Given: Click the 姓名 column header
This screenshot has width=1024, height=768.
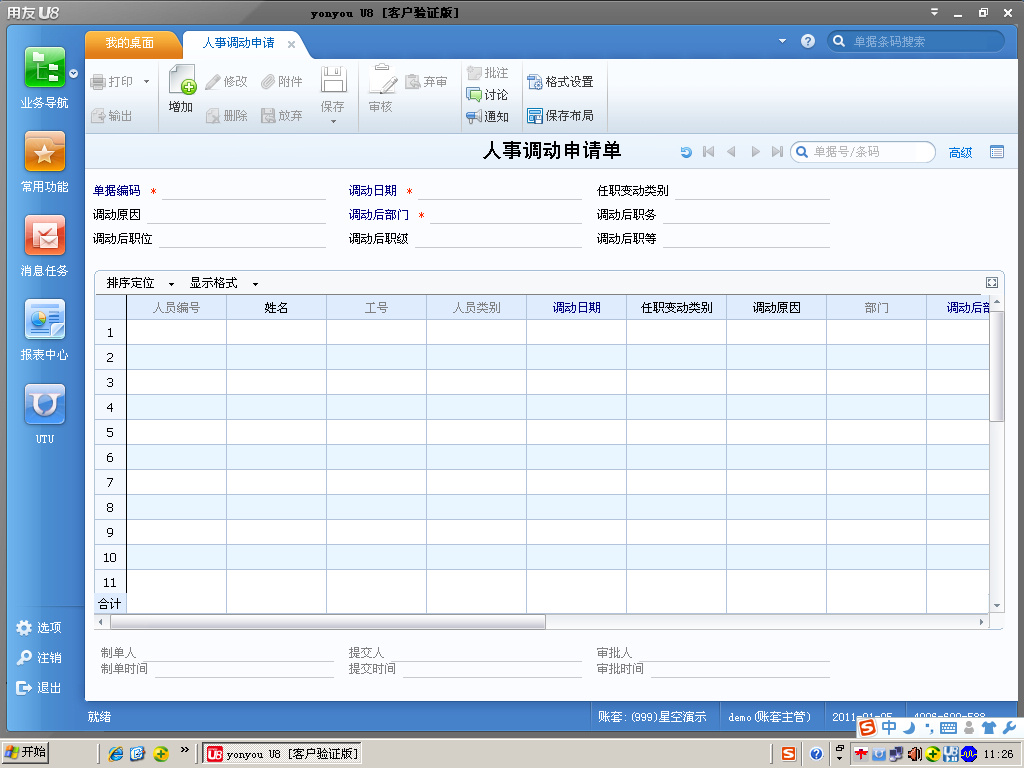Looking at the screenshot, I should tap(276, 308).
